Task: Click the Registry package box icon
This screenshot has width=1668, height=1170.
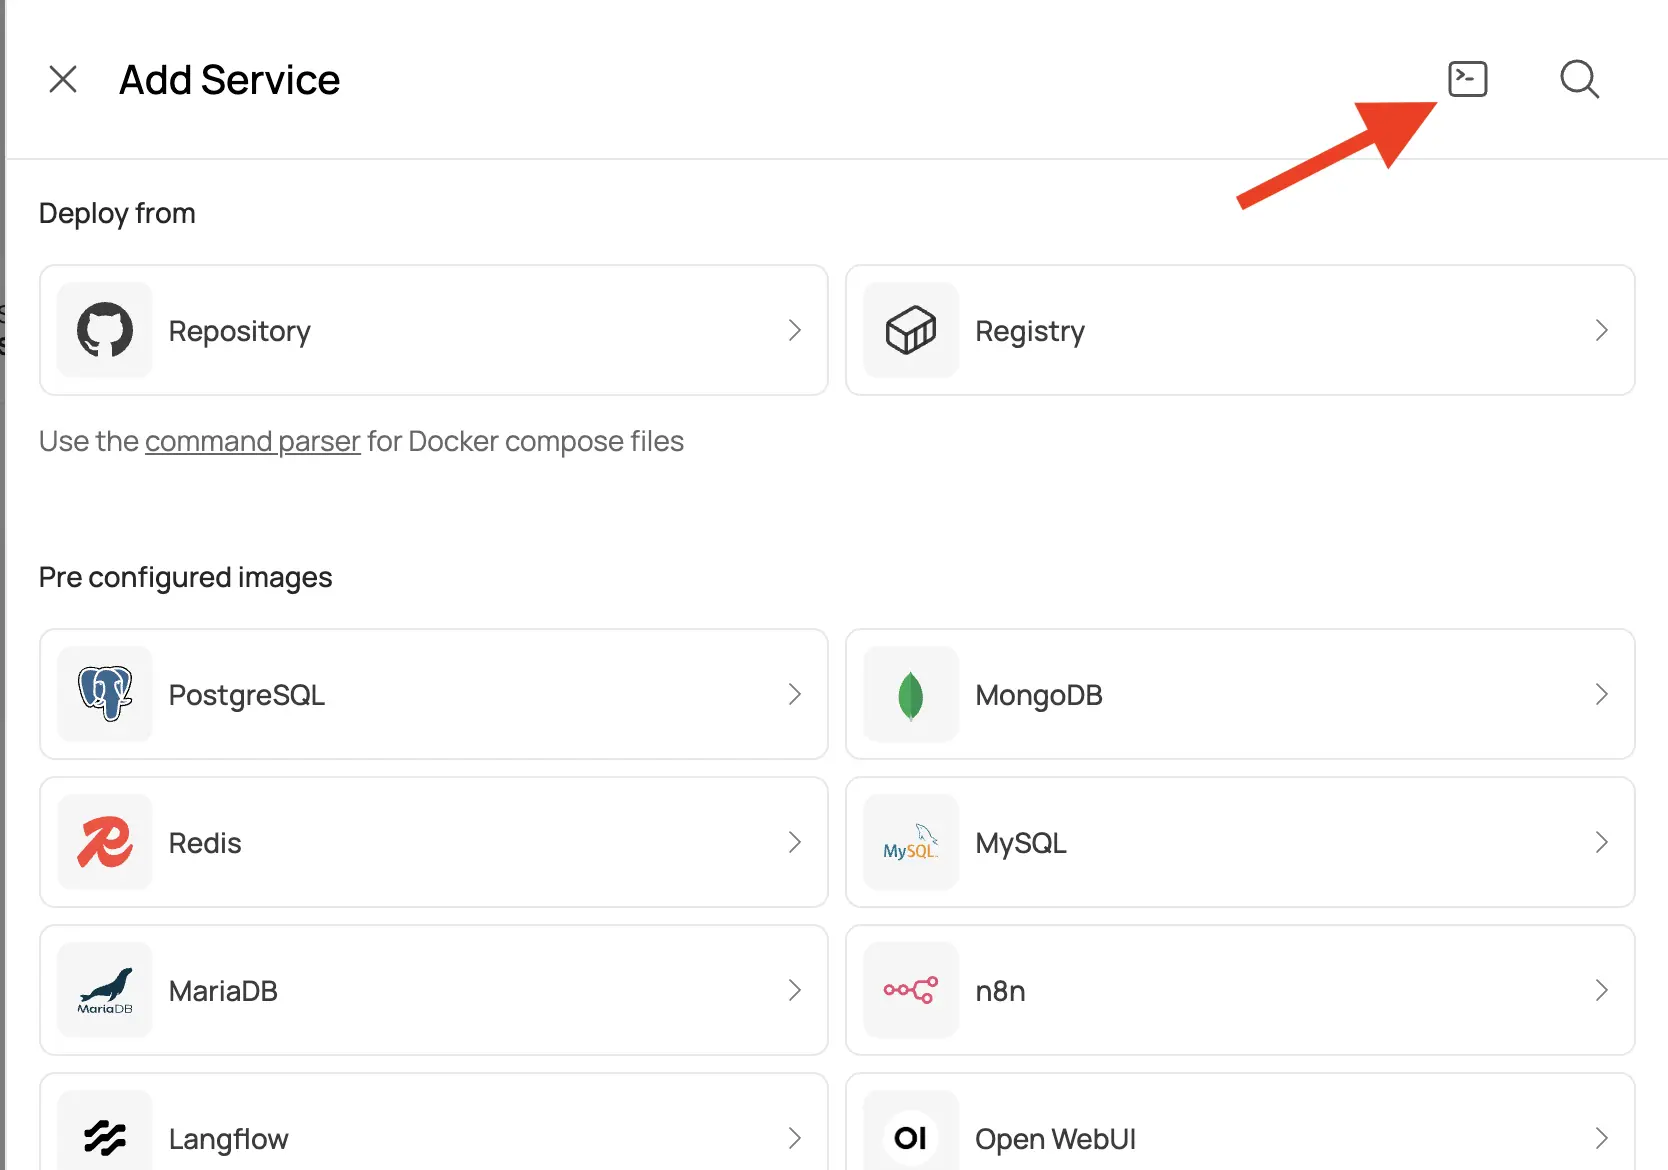Action: [x=911, y=330]
